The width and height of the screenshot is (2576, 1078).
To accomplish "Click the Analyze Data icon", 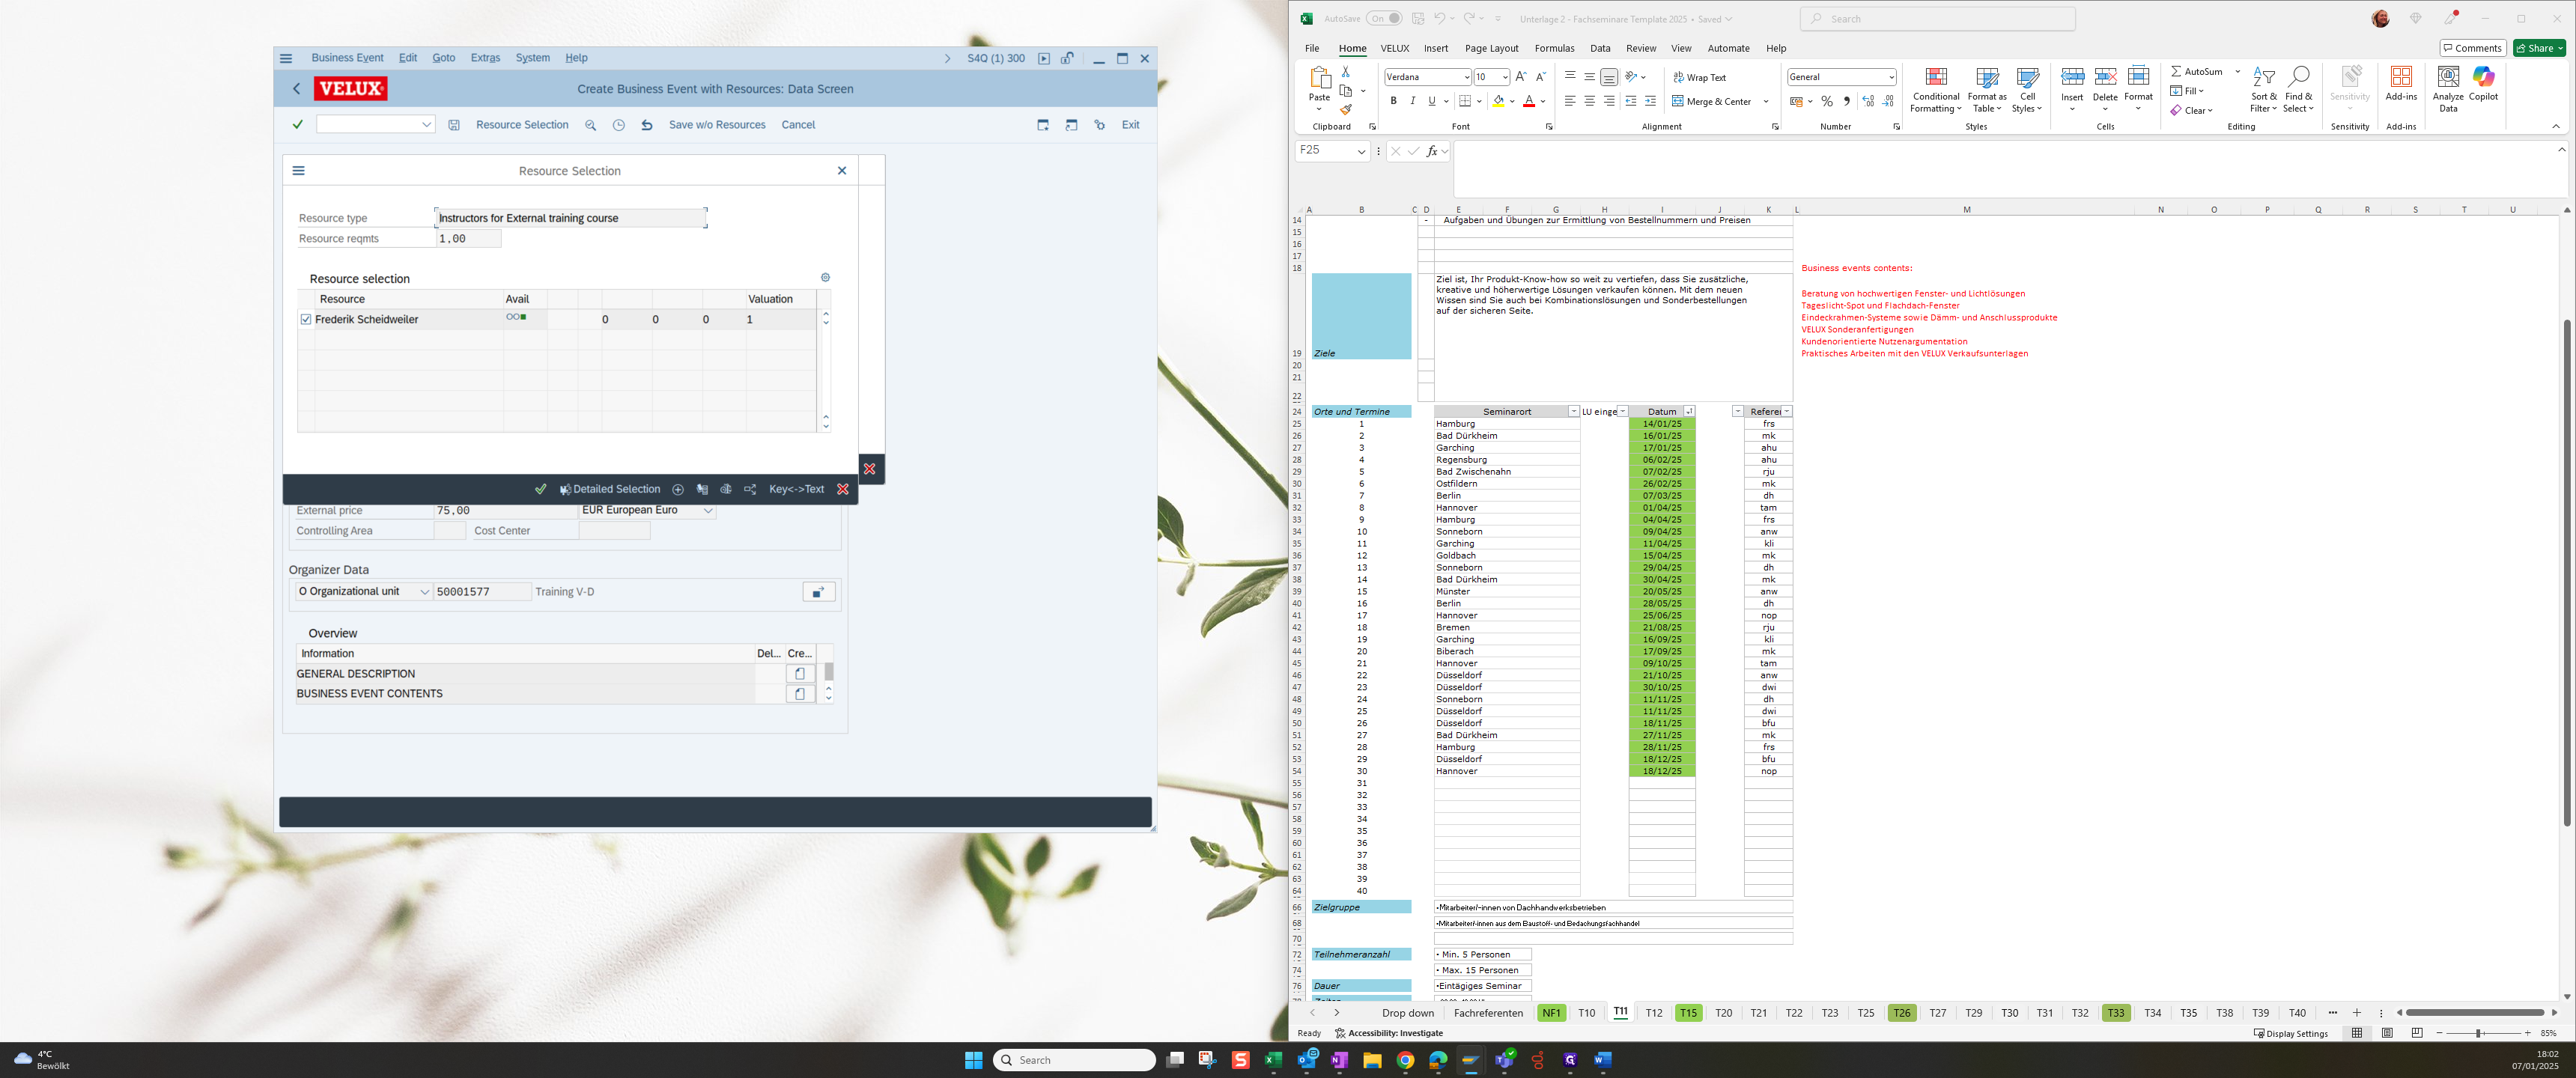I will pyautogui.click(x=2448, y=89).
